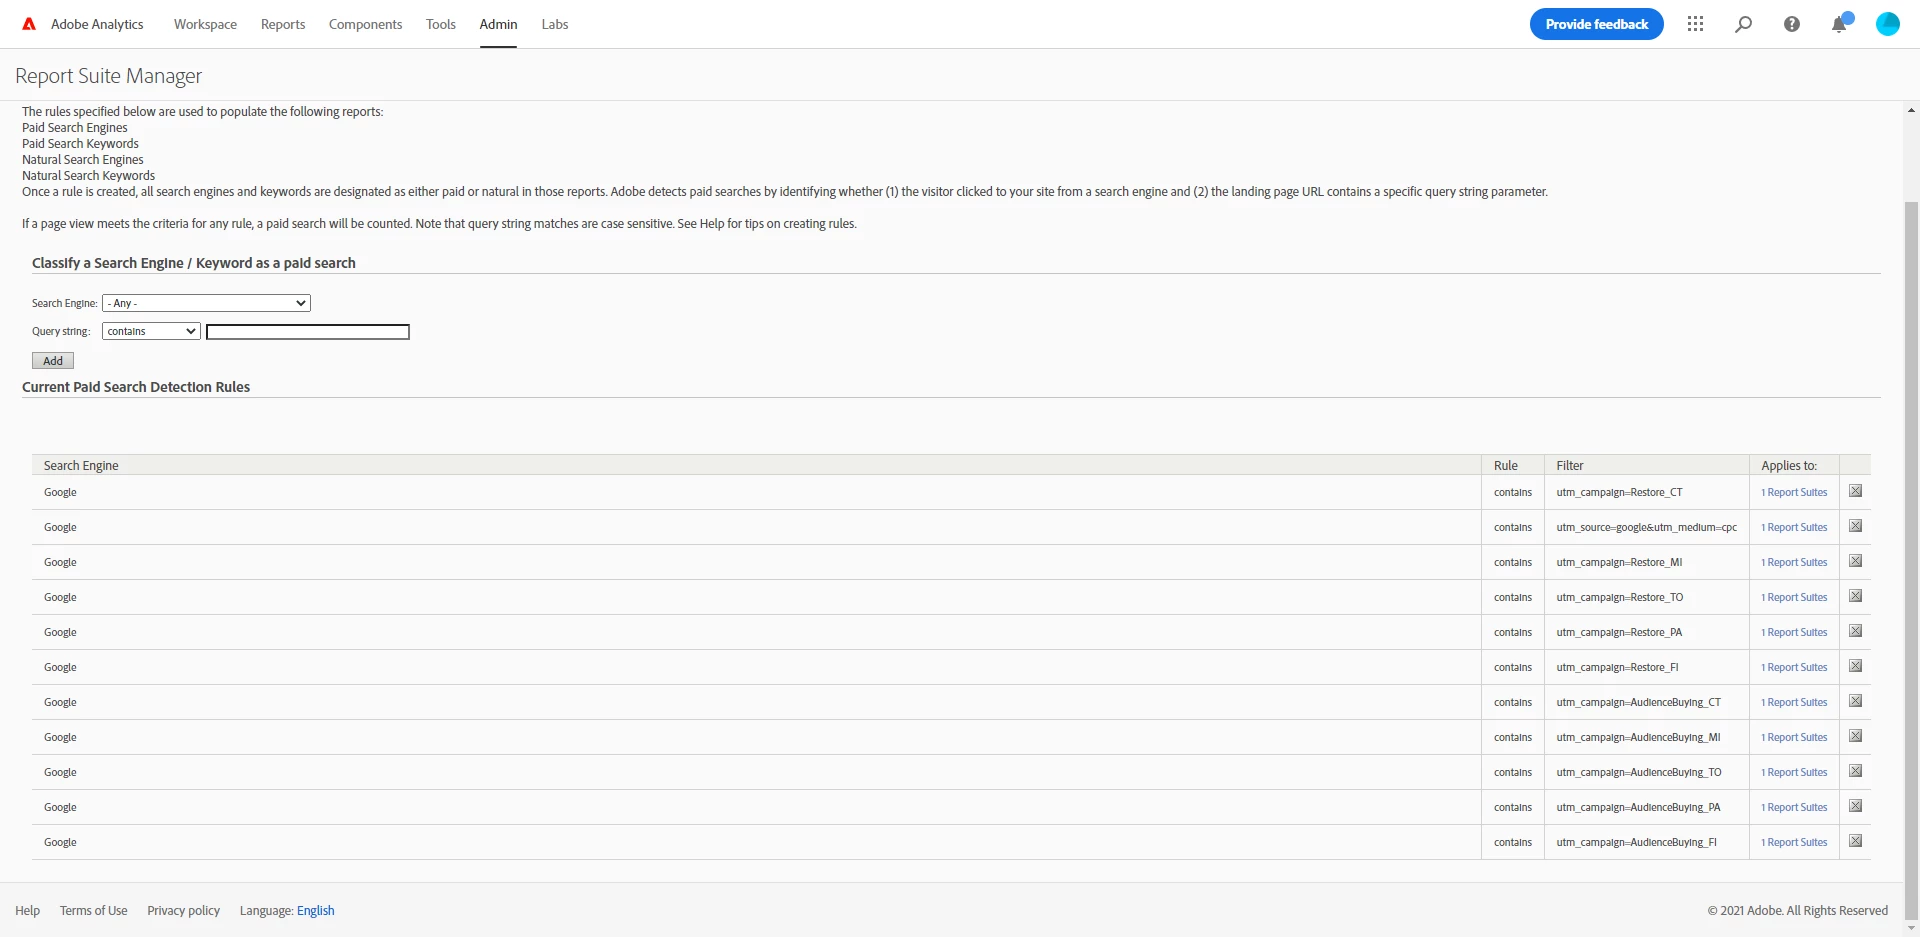Open the Tools menu

440,24
